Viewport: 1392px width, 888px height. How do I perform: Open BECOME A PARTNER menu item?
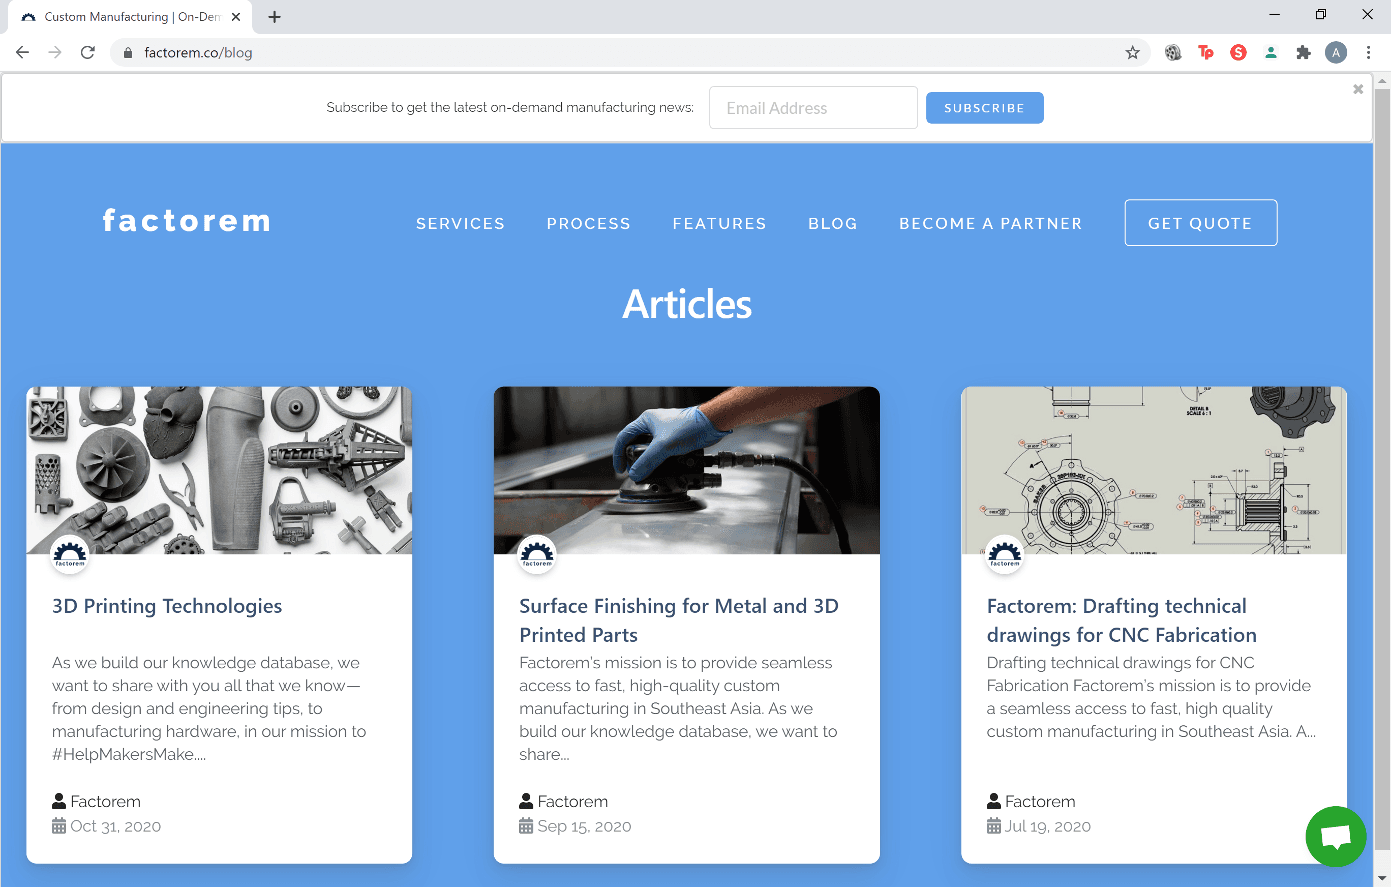990,223
